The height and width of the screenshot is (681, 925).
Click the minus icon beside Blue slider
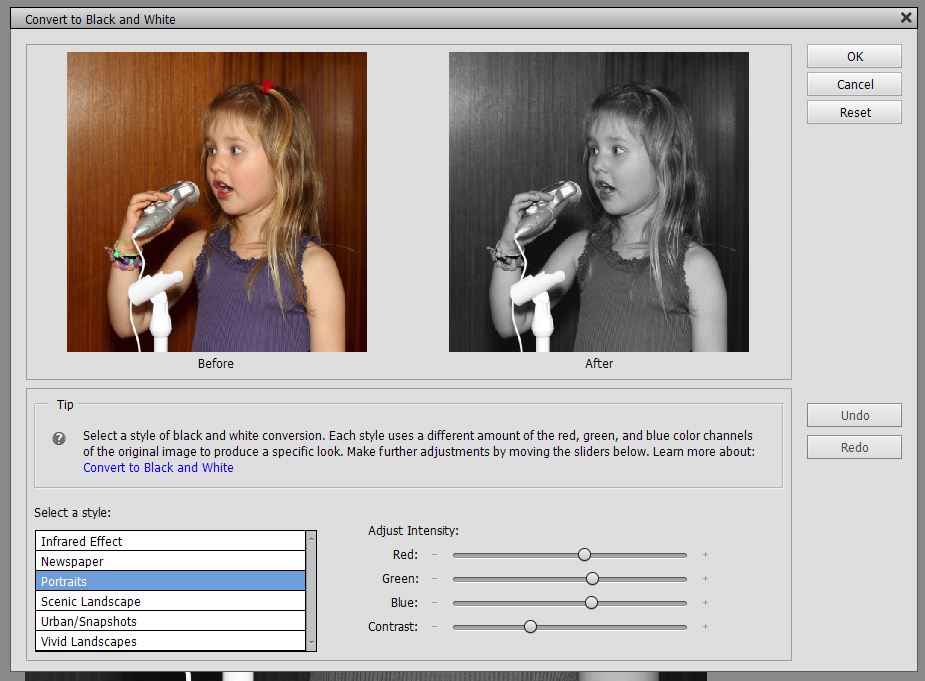434,602
